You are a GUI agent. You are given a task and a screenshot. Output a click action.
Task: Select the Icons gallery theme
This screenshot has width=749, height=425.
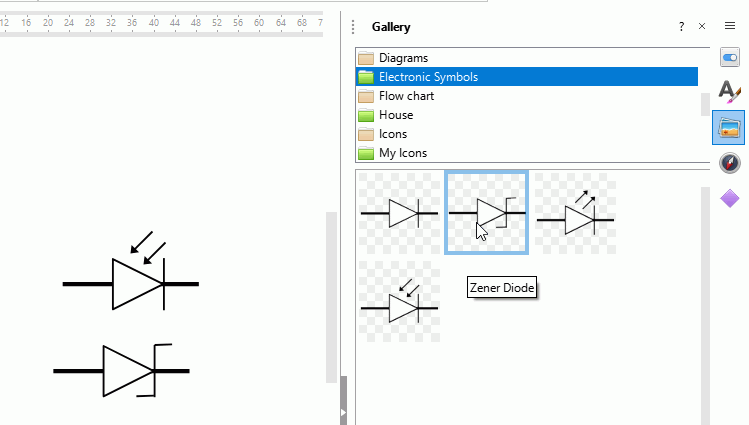[392, 134]
